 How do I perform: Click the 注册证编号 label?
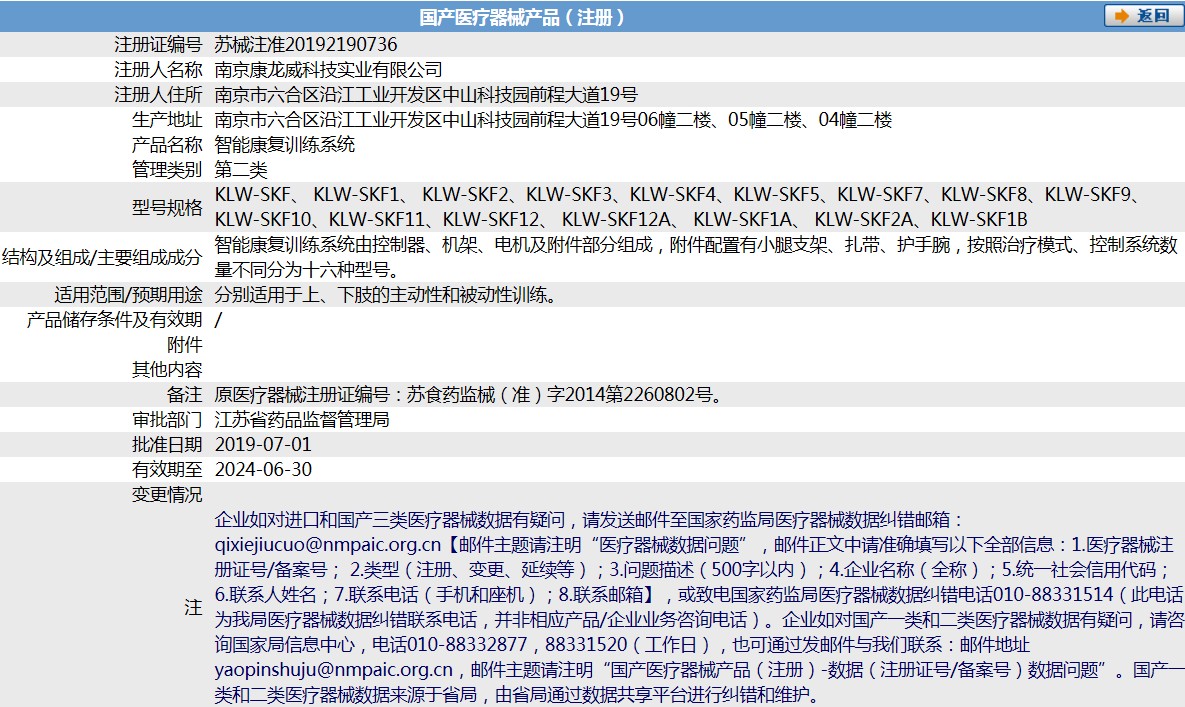point(158,45)
